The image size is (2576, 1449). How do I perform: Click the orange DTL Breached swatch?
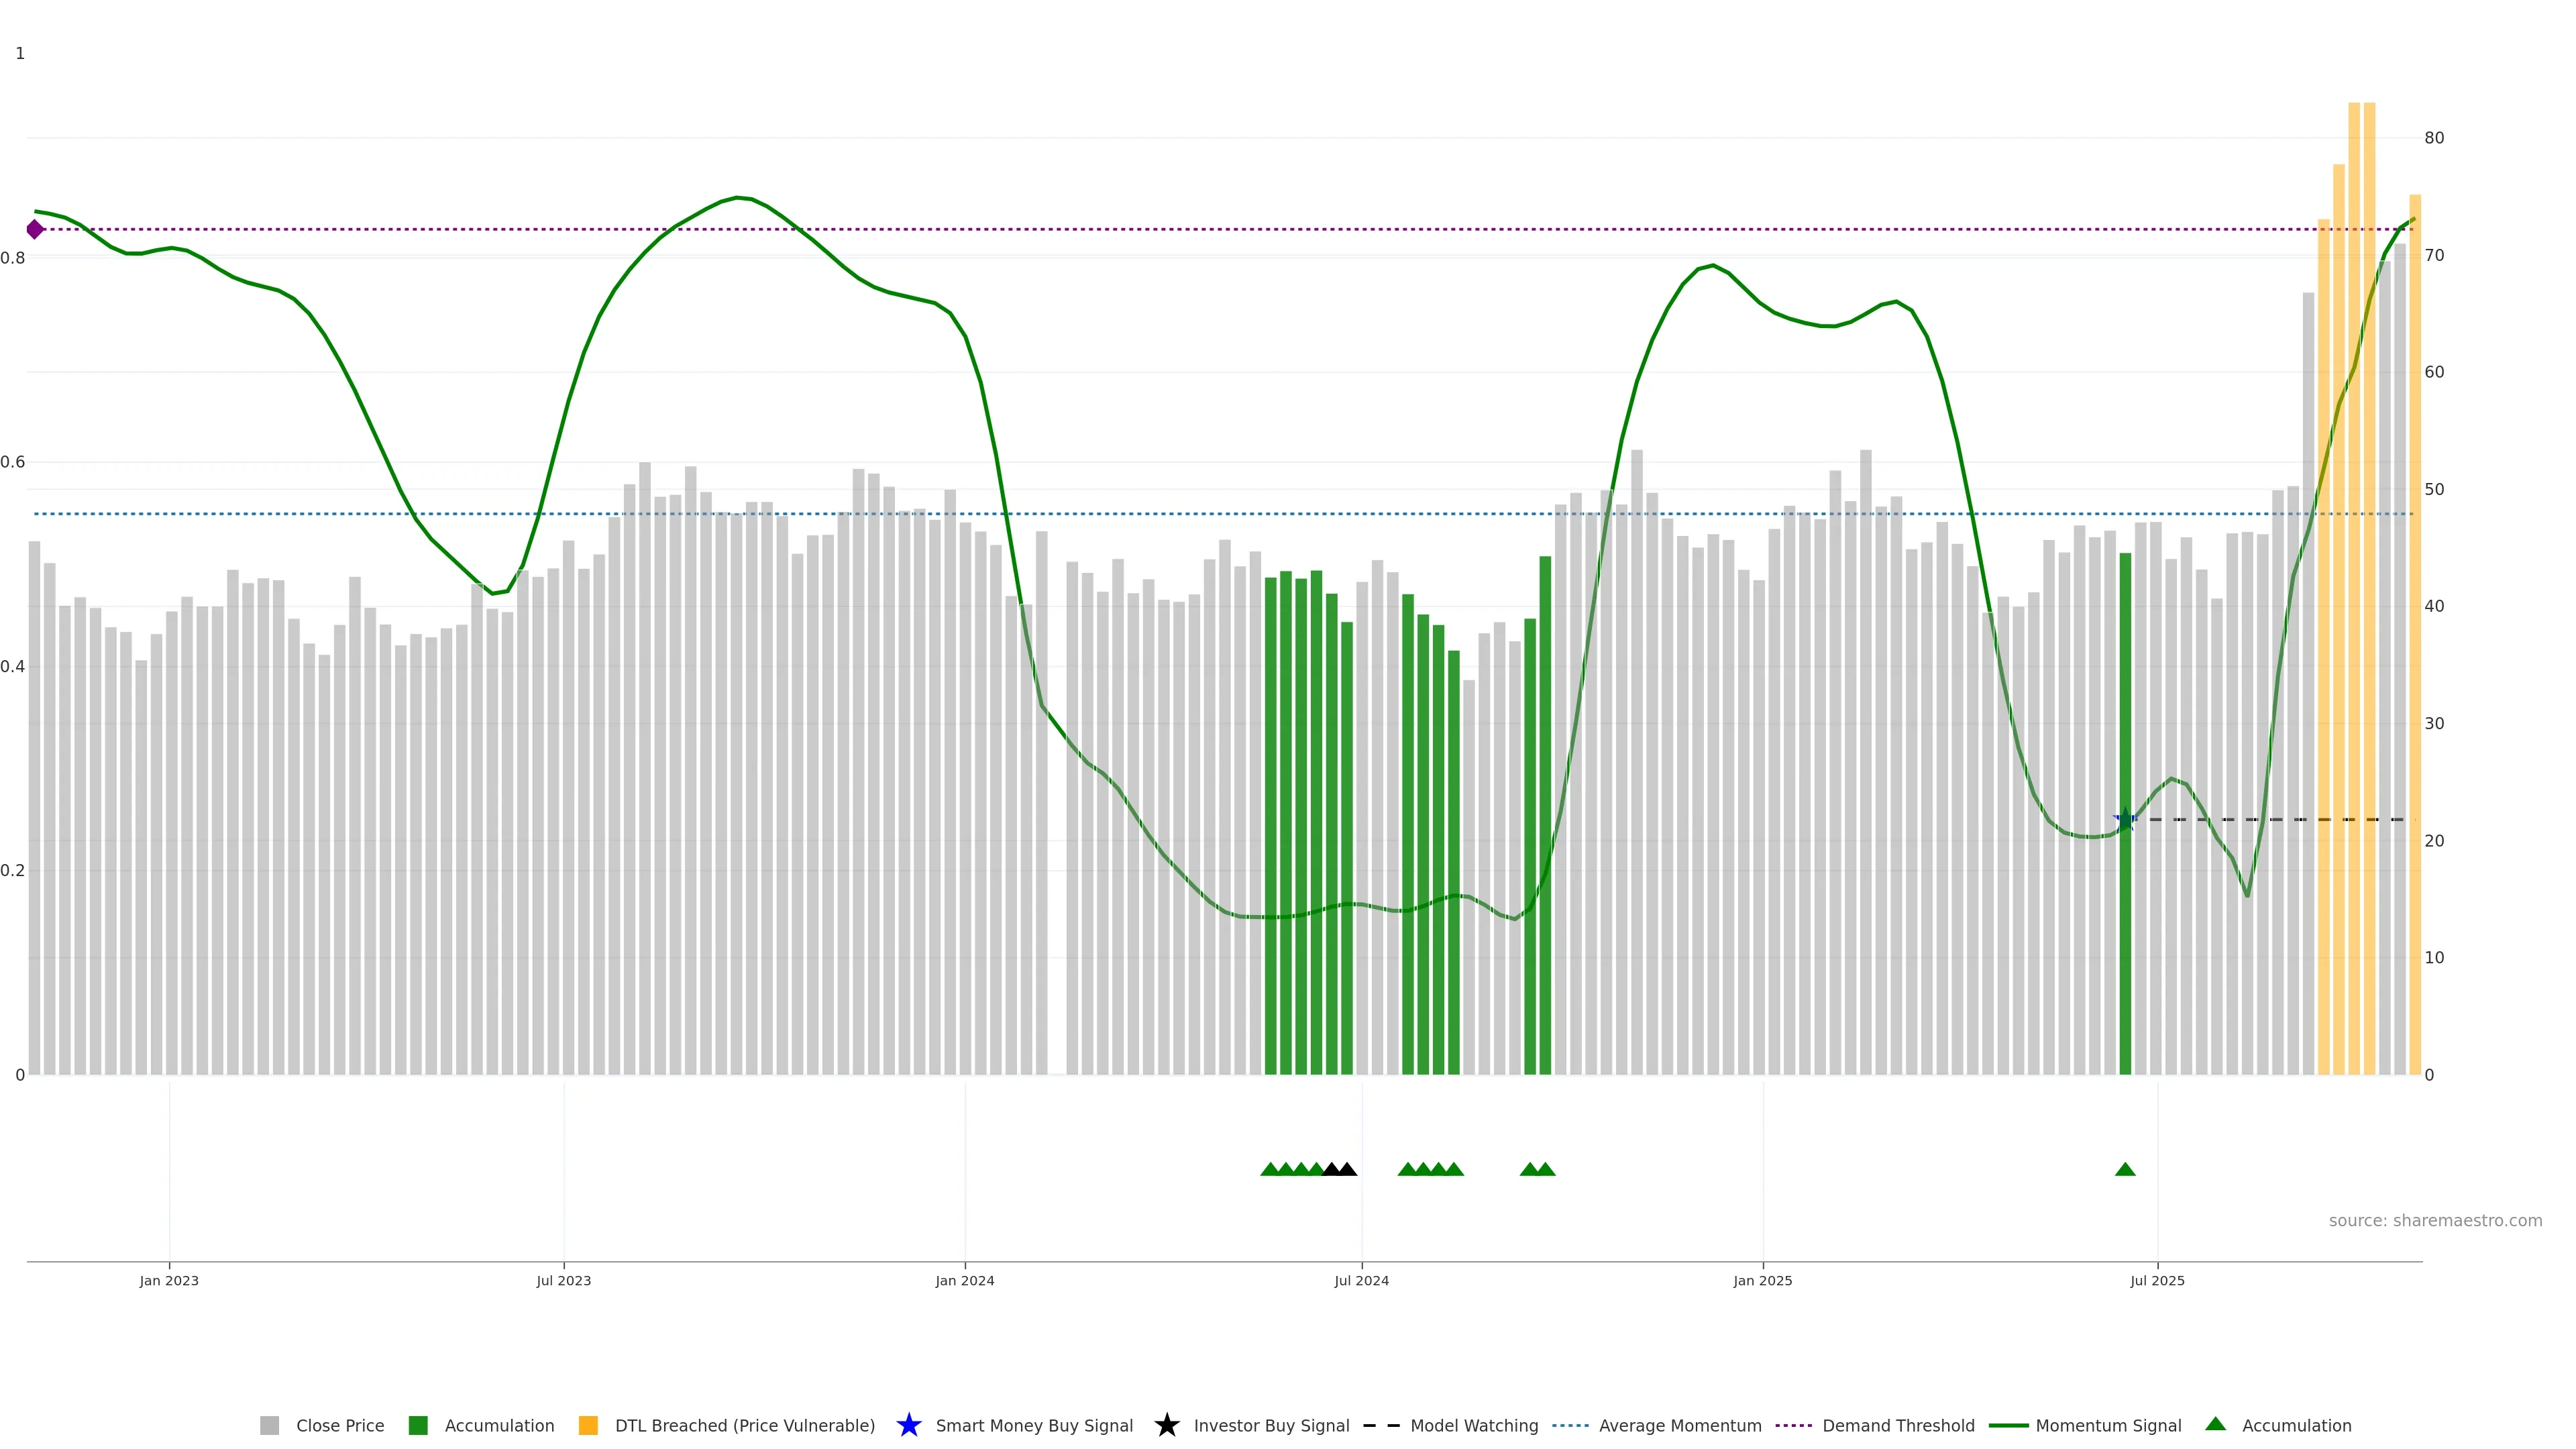[x=588, y=1426]
